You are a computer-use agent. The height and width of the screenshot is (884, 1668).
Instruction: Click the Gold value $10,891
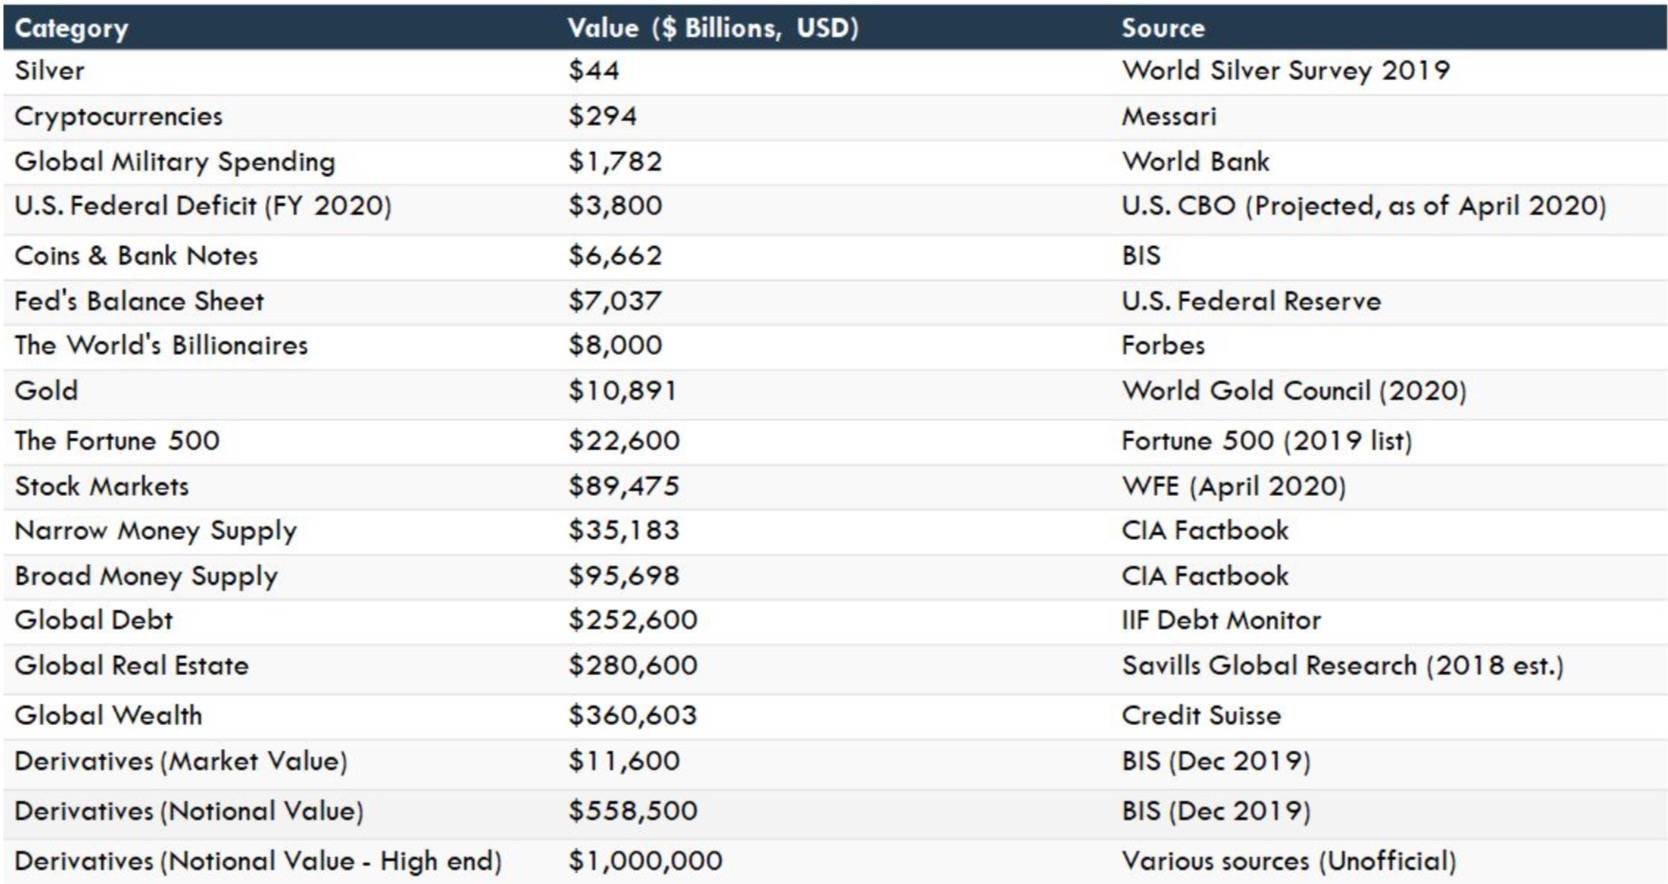pos(622,391)
